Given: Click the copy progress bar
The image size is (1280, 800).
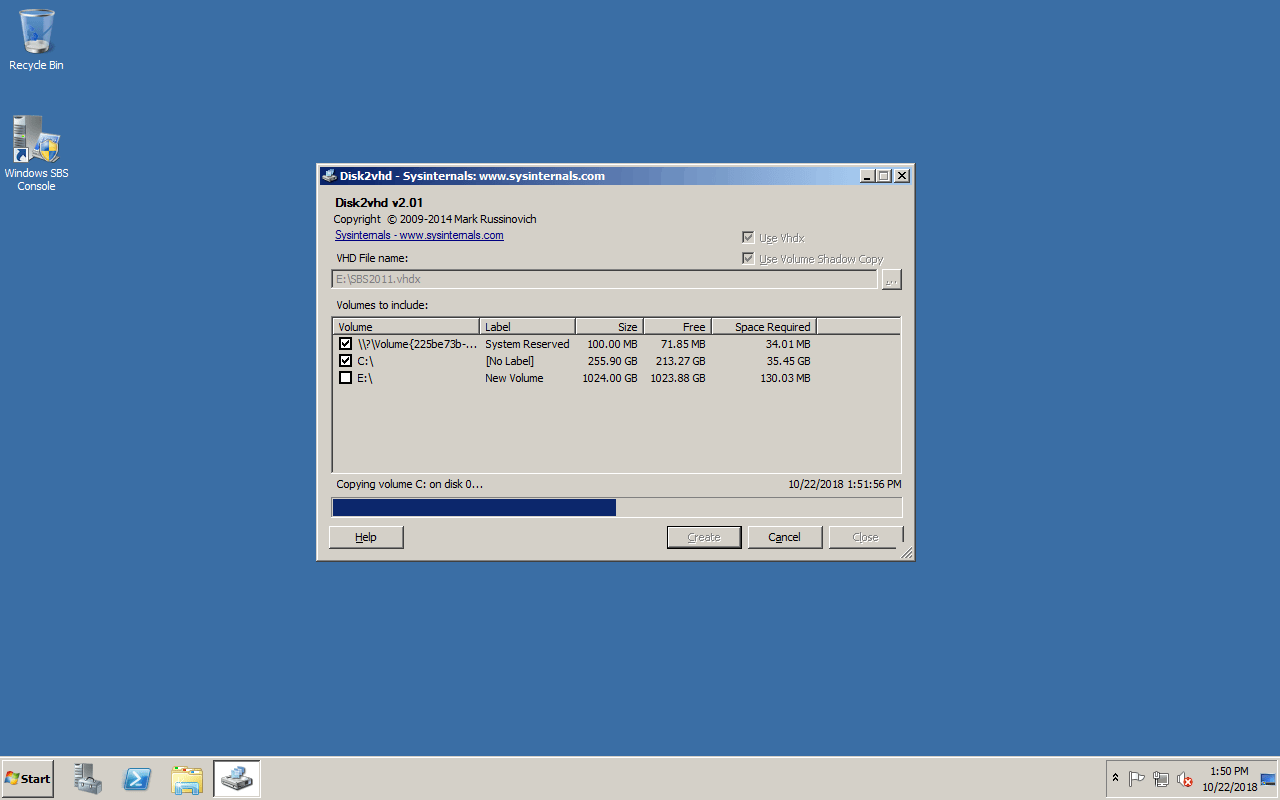Looking at the screenshot, I should click(616, 508).
